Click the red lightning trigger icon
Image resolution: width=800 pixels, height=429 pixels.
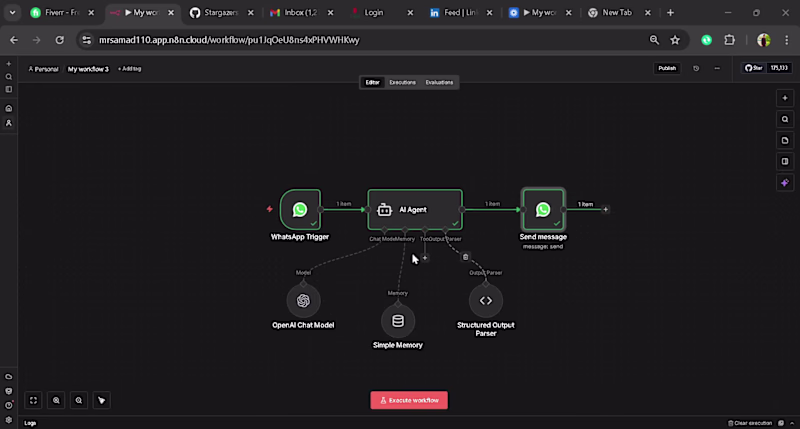269,209
